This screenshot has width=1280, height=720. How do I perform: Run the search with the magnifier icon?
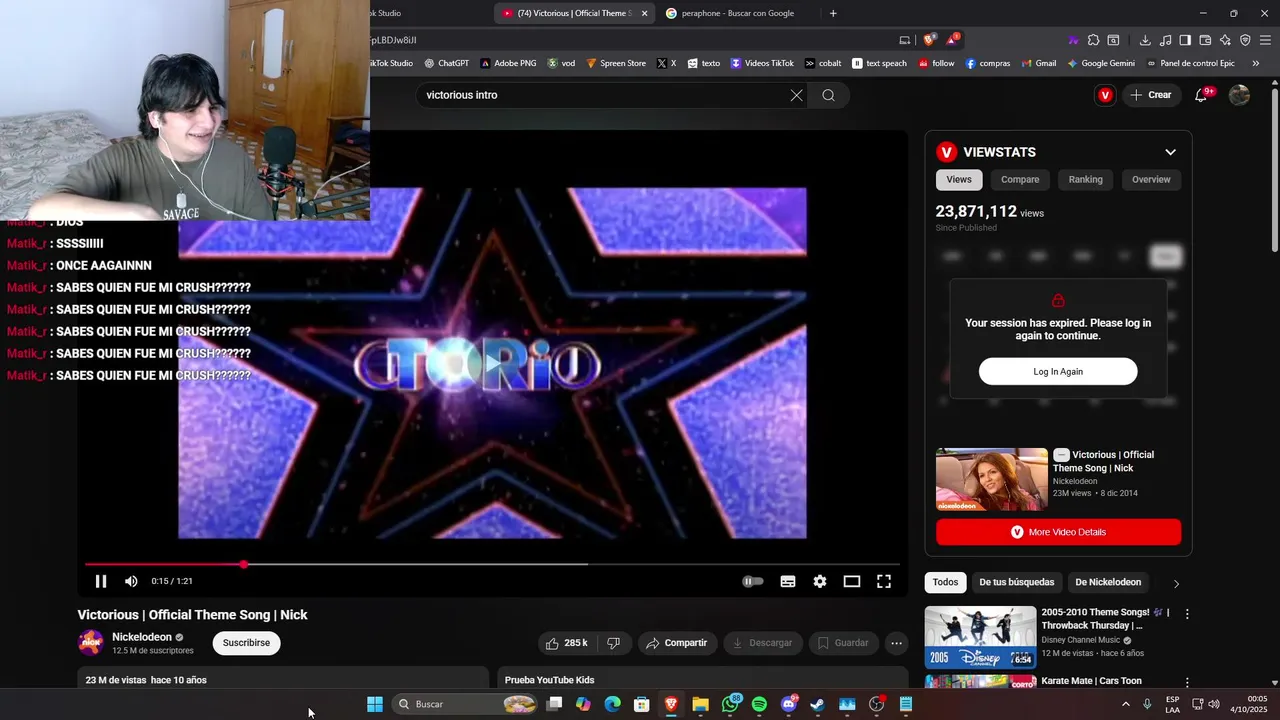tap(828, 95)
